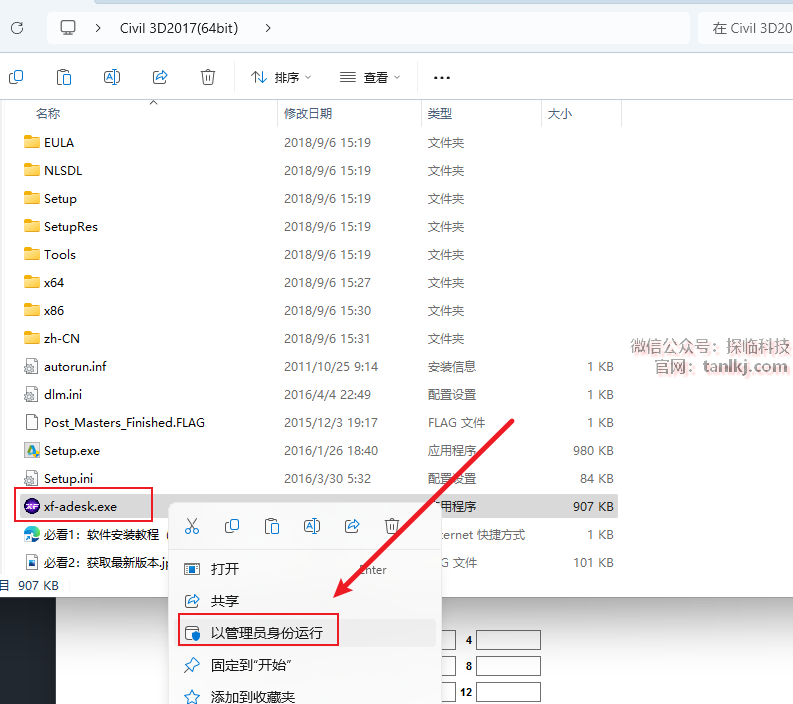
Task: Click the copy icon in the context menu
Action: pyautogui.click(x=232, y=526)
